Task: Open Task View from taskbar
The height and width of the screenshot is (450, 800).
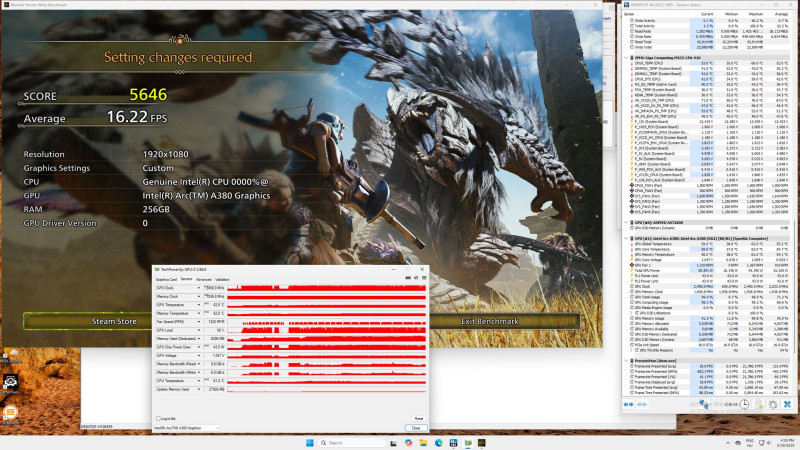Action: tap(393, 443)
